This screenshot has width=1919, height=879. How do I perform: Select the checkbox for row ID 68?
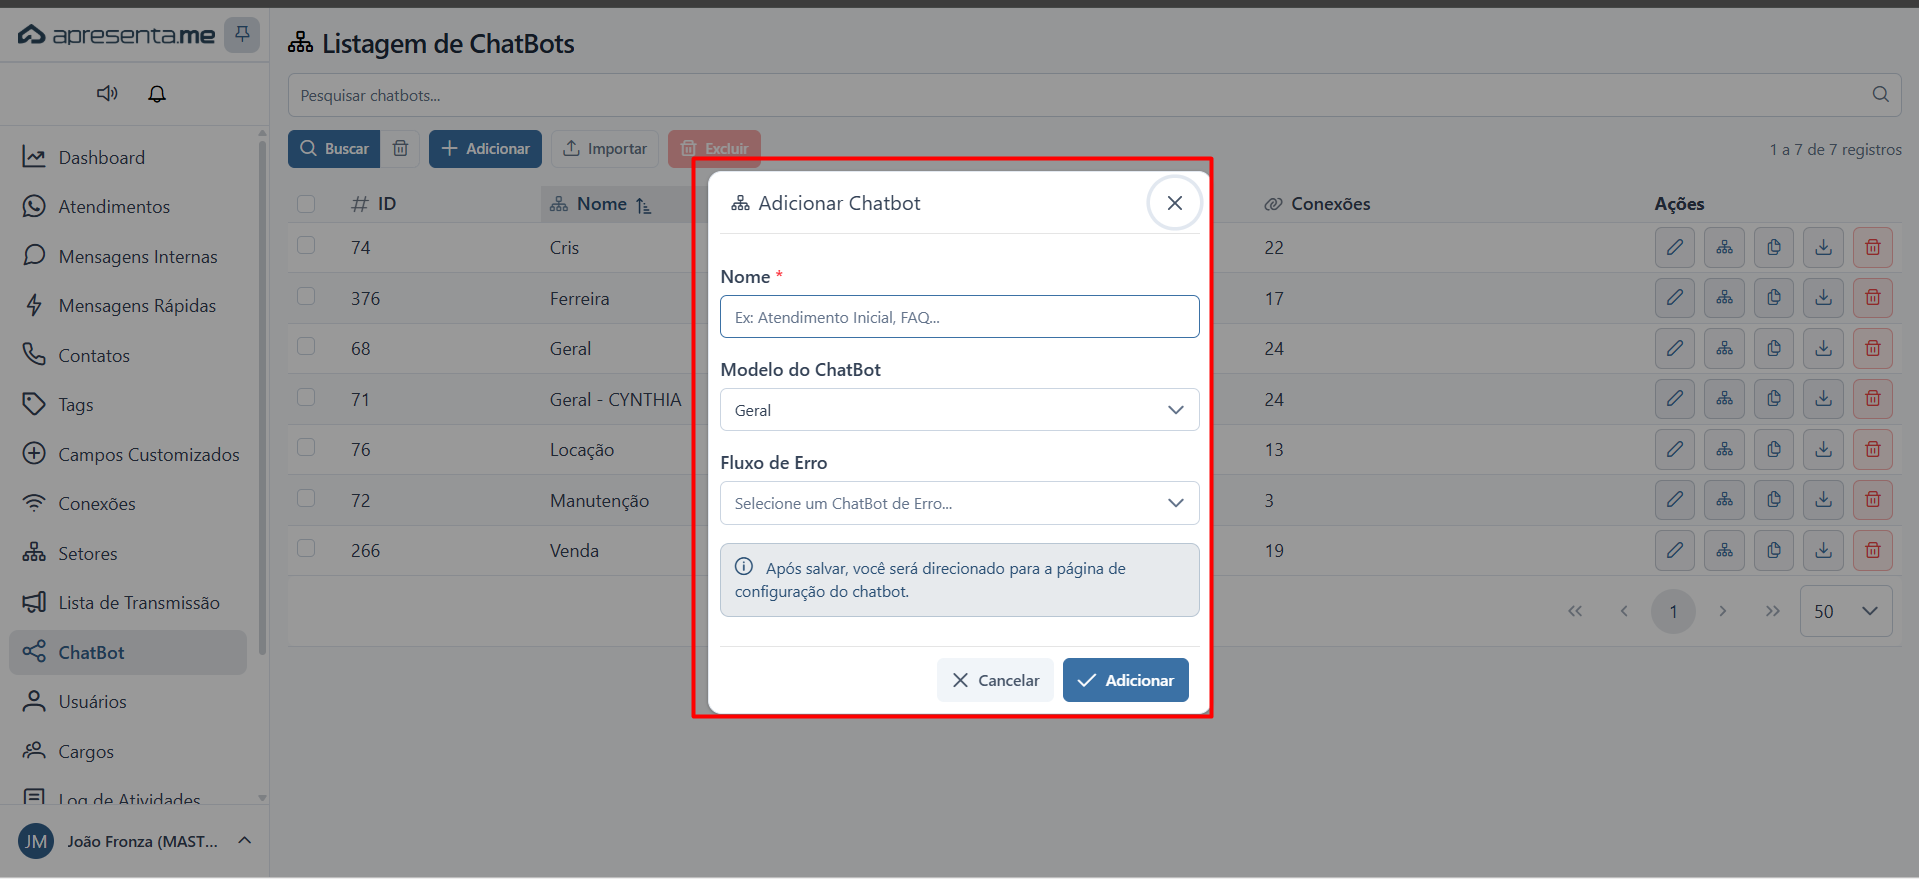pyautogui.click(x=306, y=347)
